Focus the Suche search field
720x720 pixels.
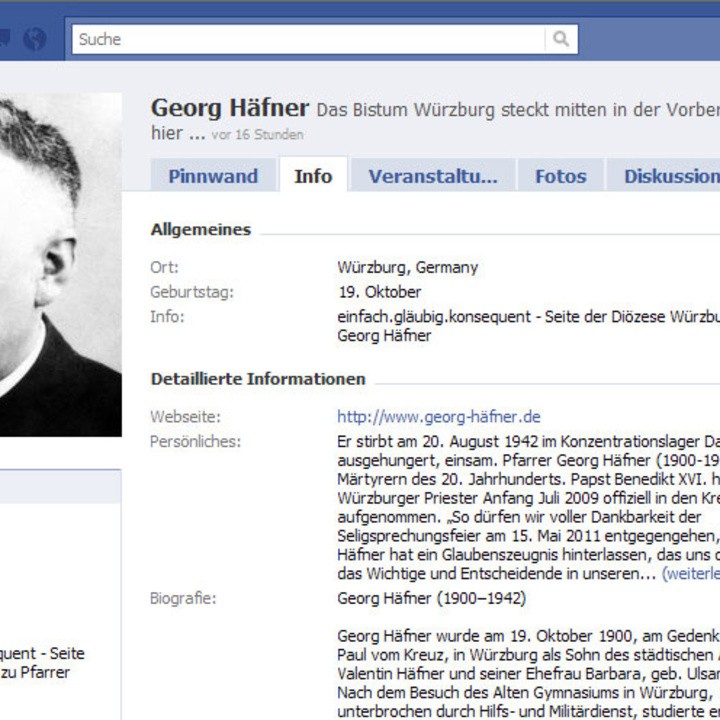click(x=309, y=39)
